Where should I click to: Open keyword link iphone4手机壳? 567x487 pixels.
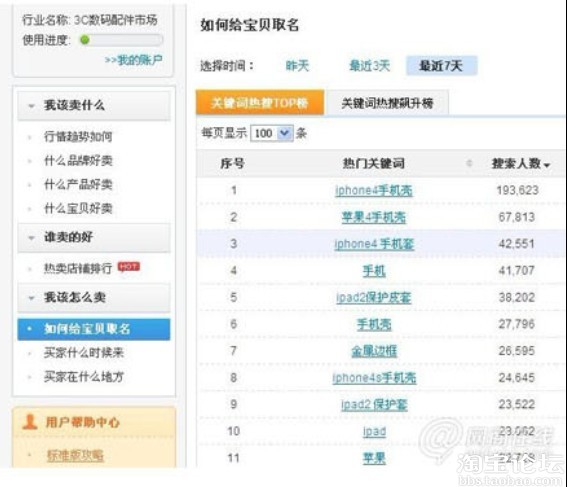coord(374,191)
